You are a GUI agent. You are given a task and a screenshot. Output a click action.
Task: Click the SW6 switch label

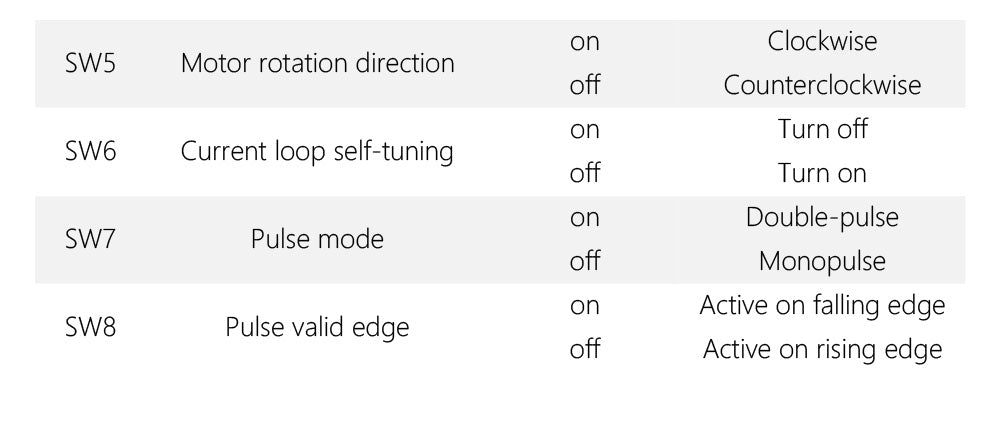coord(91,152)
